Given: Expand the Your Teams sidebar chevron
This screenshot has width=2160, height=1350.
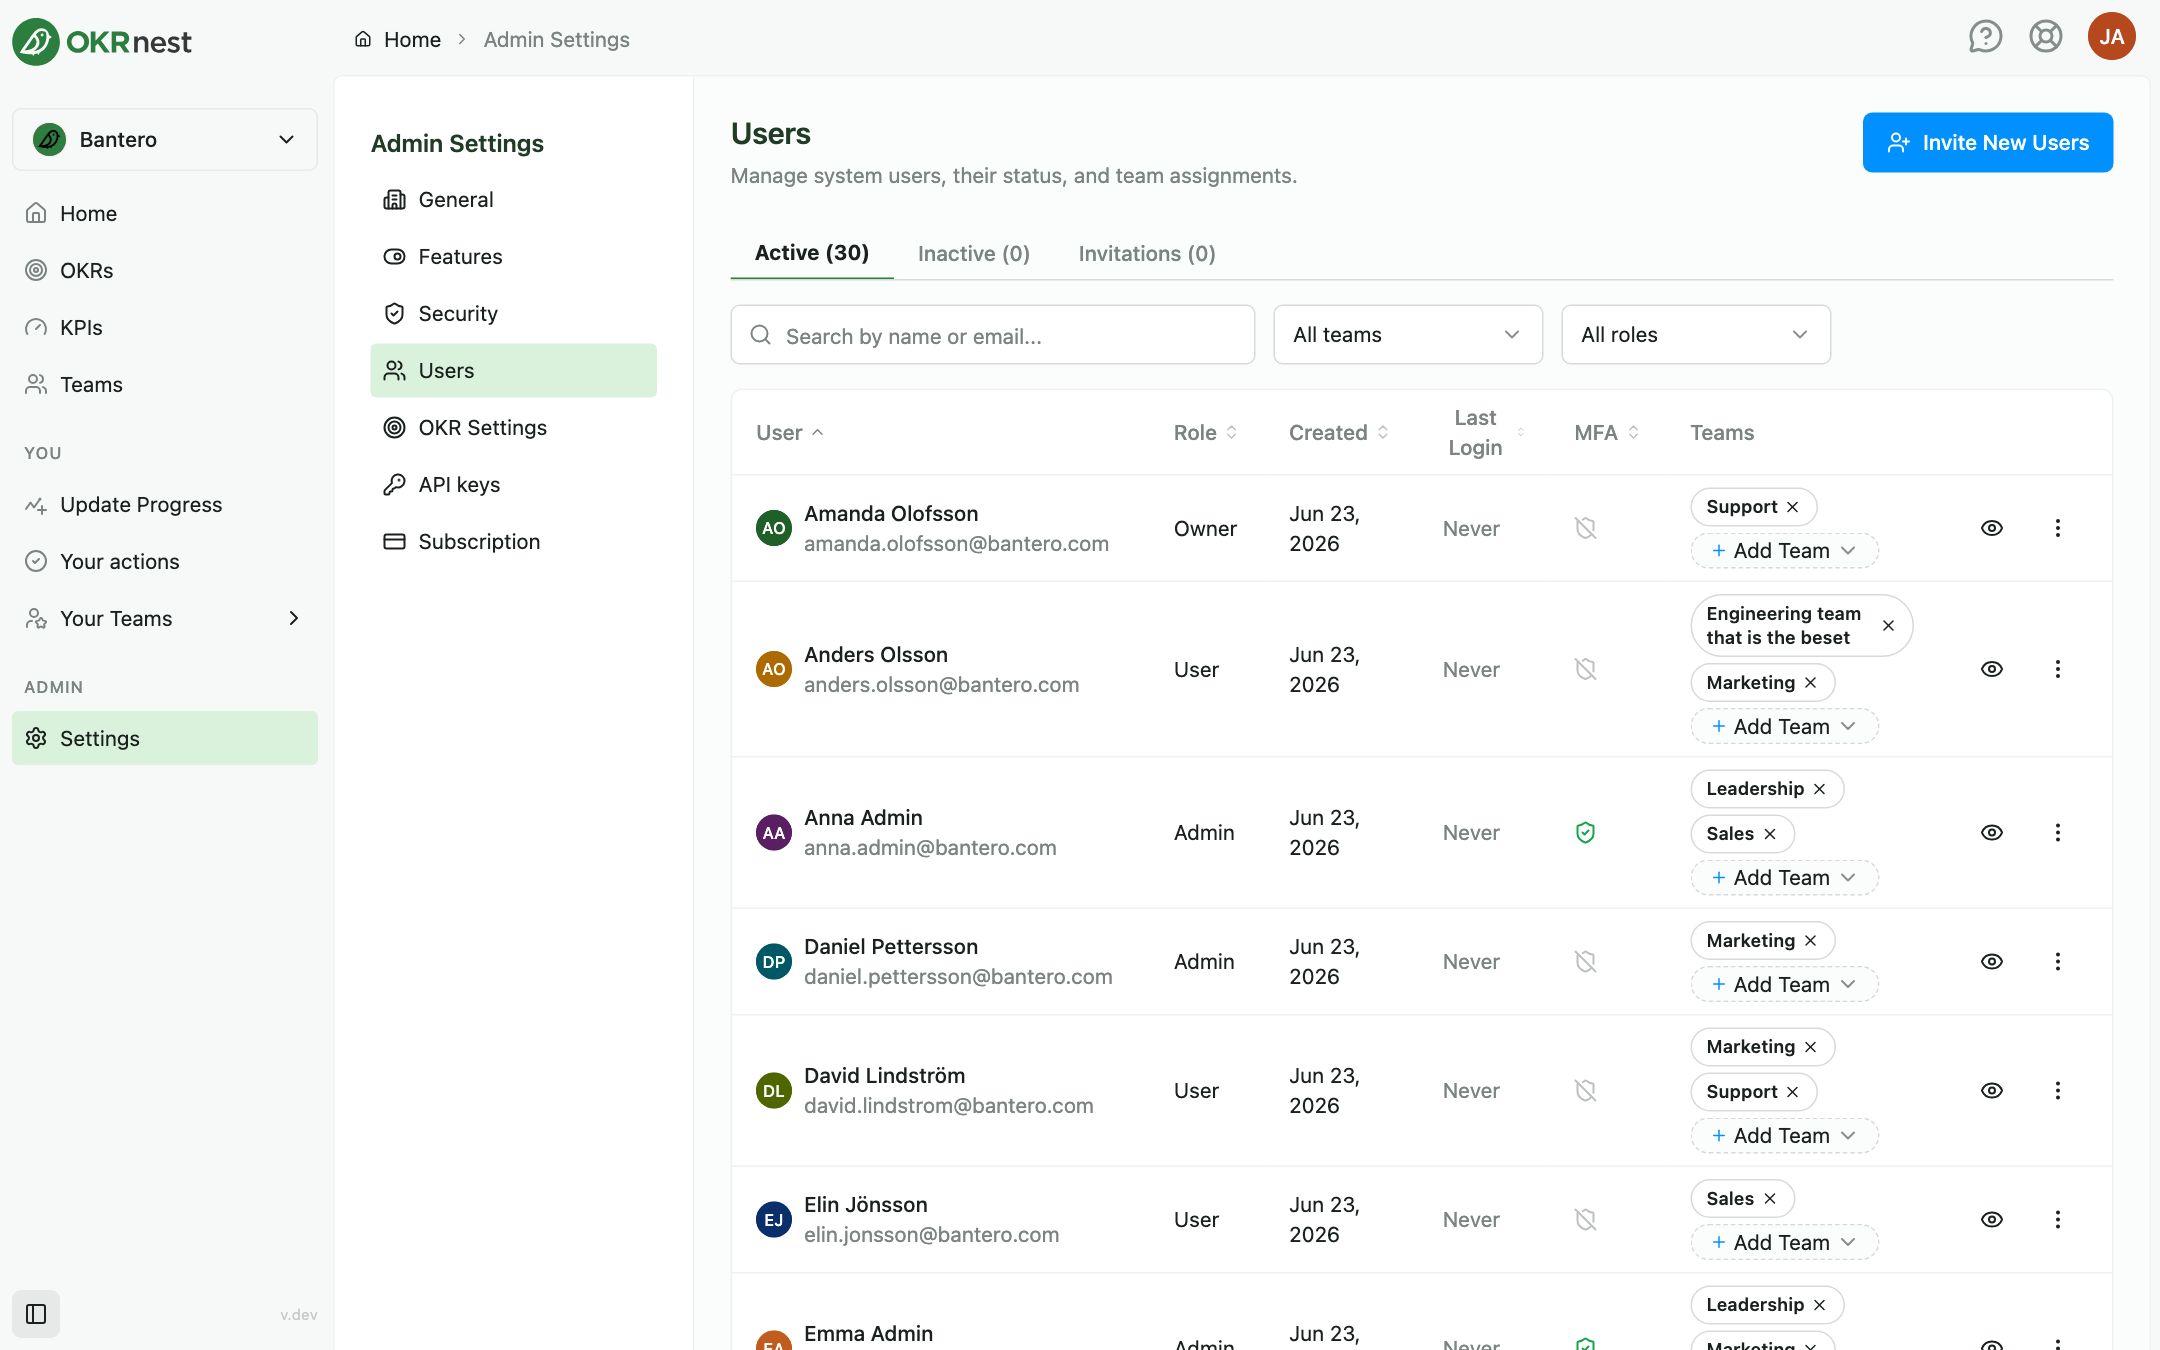Looking at the screenshot, I should click(x=294, y=618).
